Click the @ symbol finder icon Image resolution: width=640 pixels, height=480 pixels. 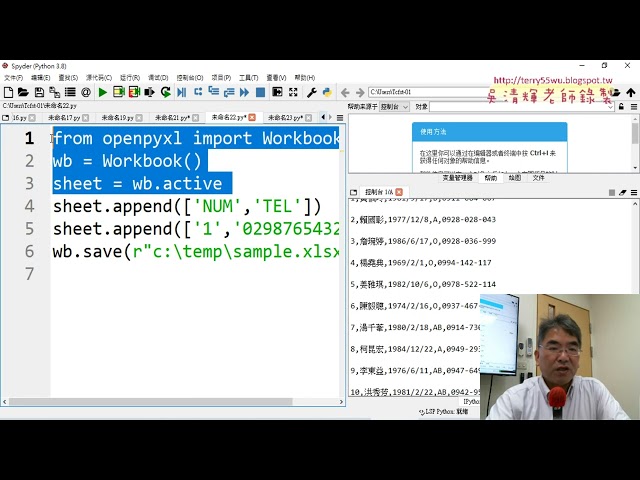86,92
